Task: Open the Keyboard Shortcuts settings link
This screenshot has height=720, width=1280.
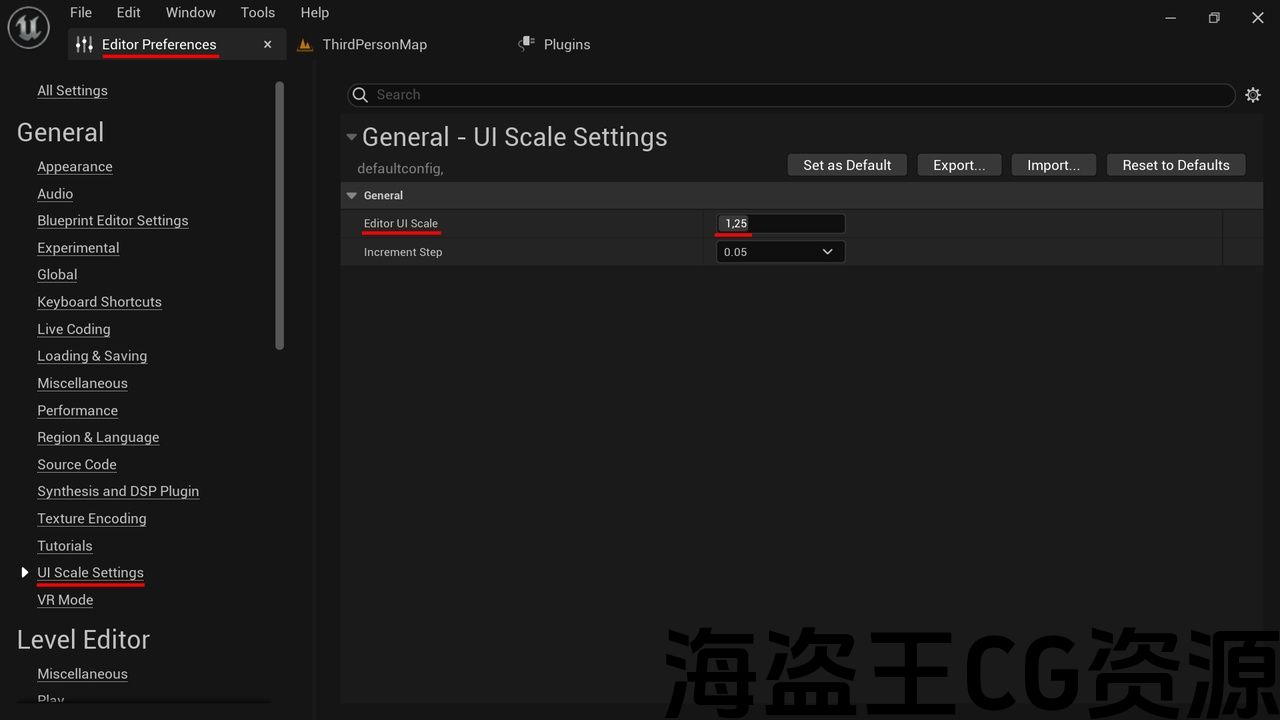Action: (x=99, y=302)
